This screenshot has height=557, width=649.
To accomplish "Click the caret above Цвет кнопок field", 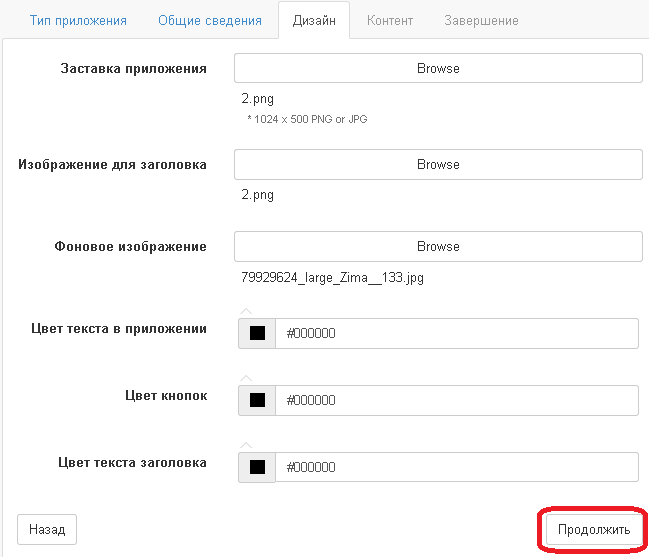I will (x=246, y=378).
